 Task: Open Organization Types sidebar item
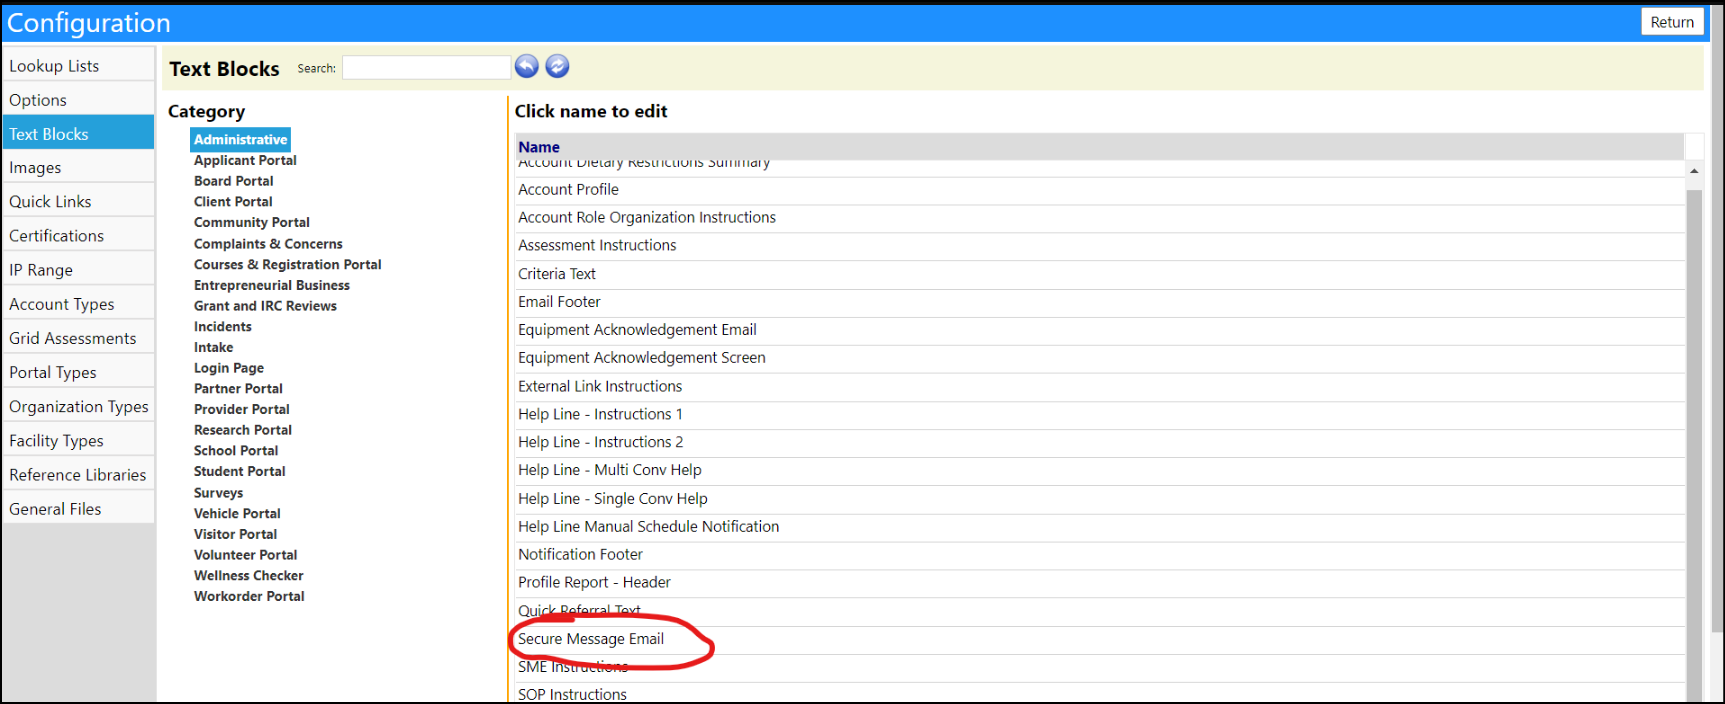(x=78, y=407)
